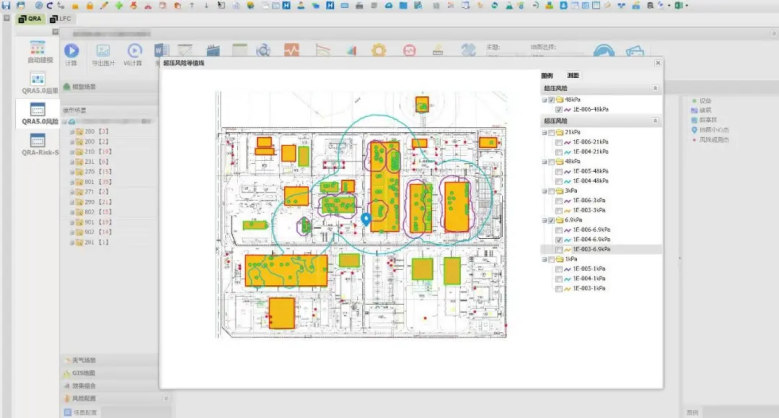Open the 自动建模 sidebar module

(x=38, y=51)
